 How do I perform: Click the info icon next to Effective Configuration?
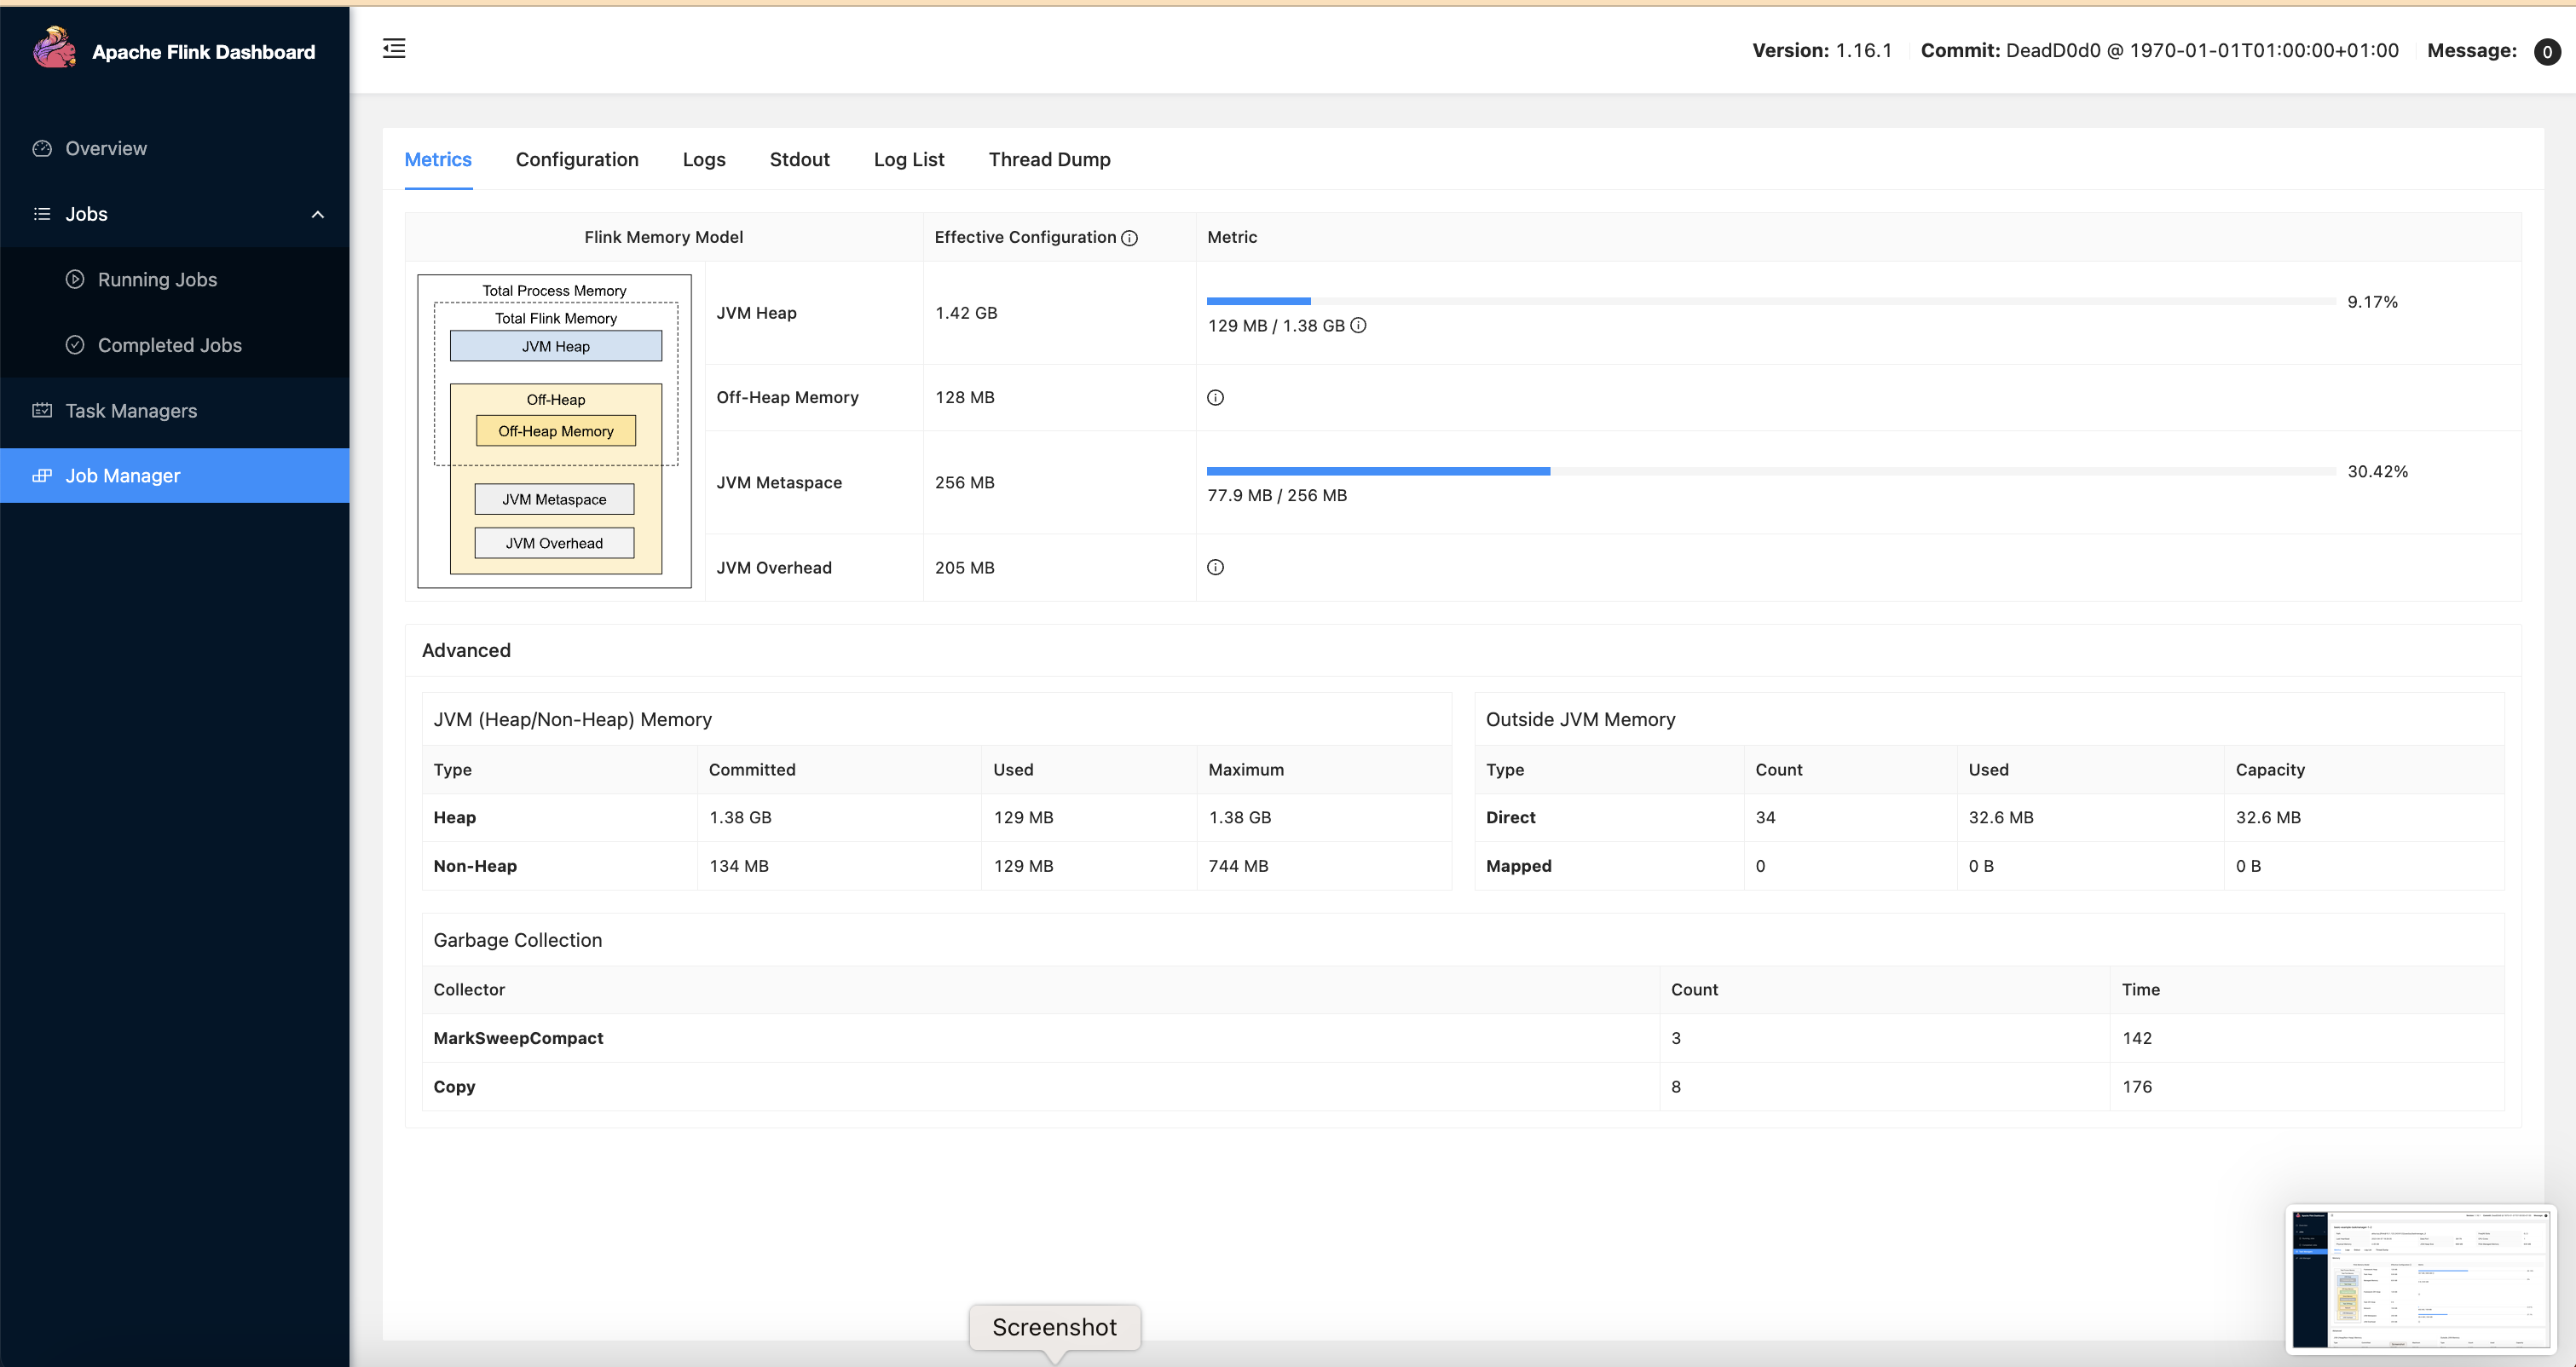coord(1130,237)
